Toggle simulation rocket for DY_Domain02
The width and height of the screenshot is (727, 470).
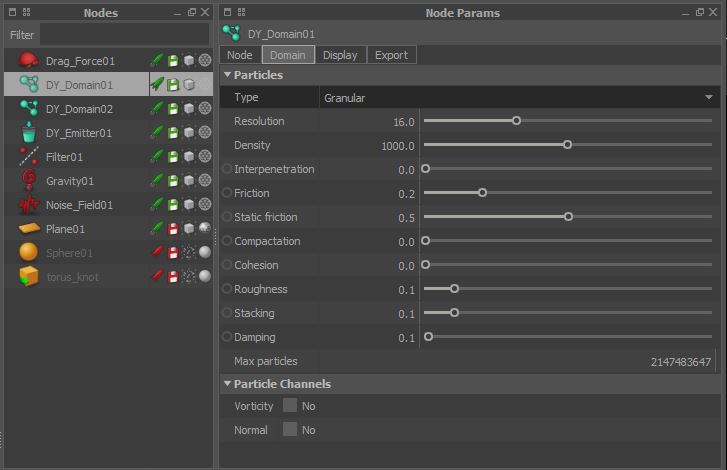pos(157,109)
